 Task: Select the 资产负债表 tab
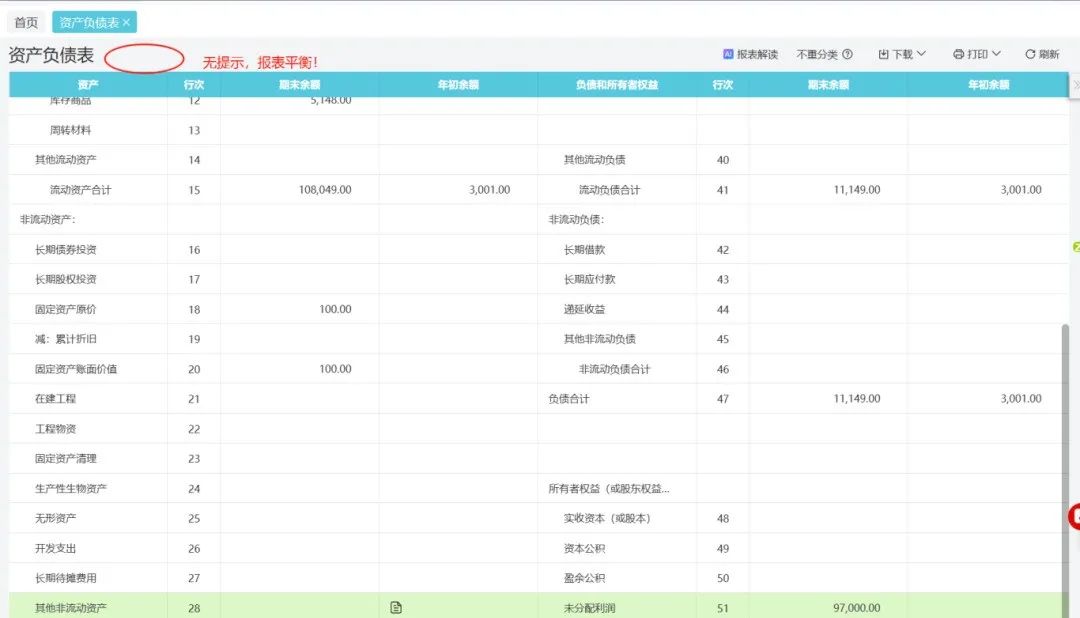pos(88,21)
